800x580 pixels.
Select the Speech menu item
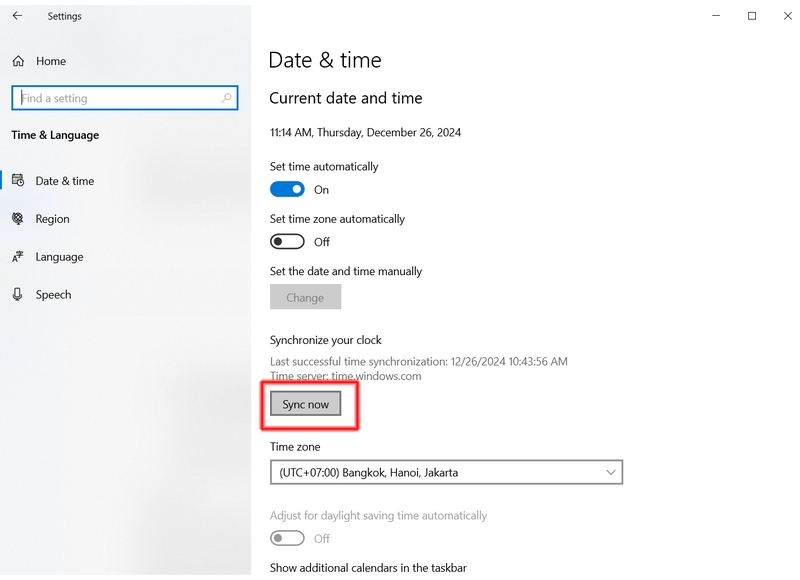[x=53, y=295]
